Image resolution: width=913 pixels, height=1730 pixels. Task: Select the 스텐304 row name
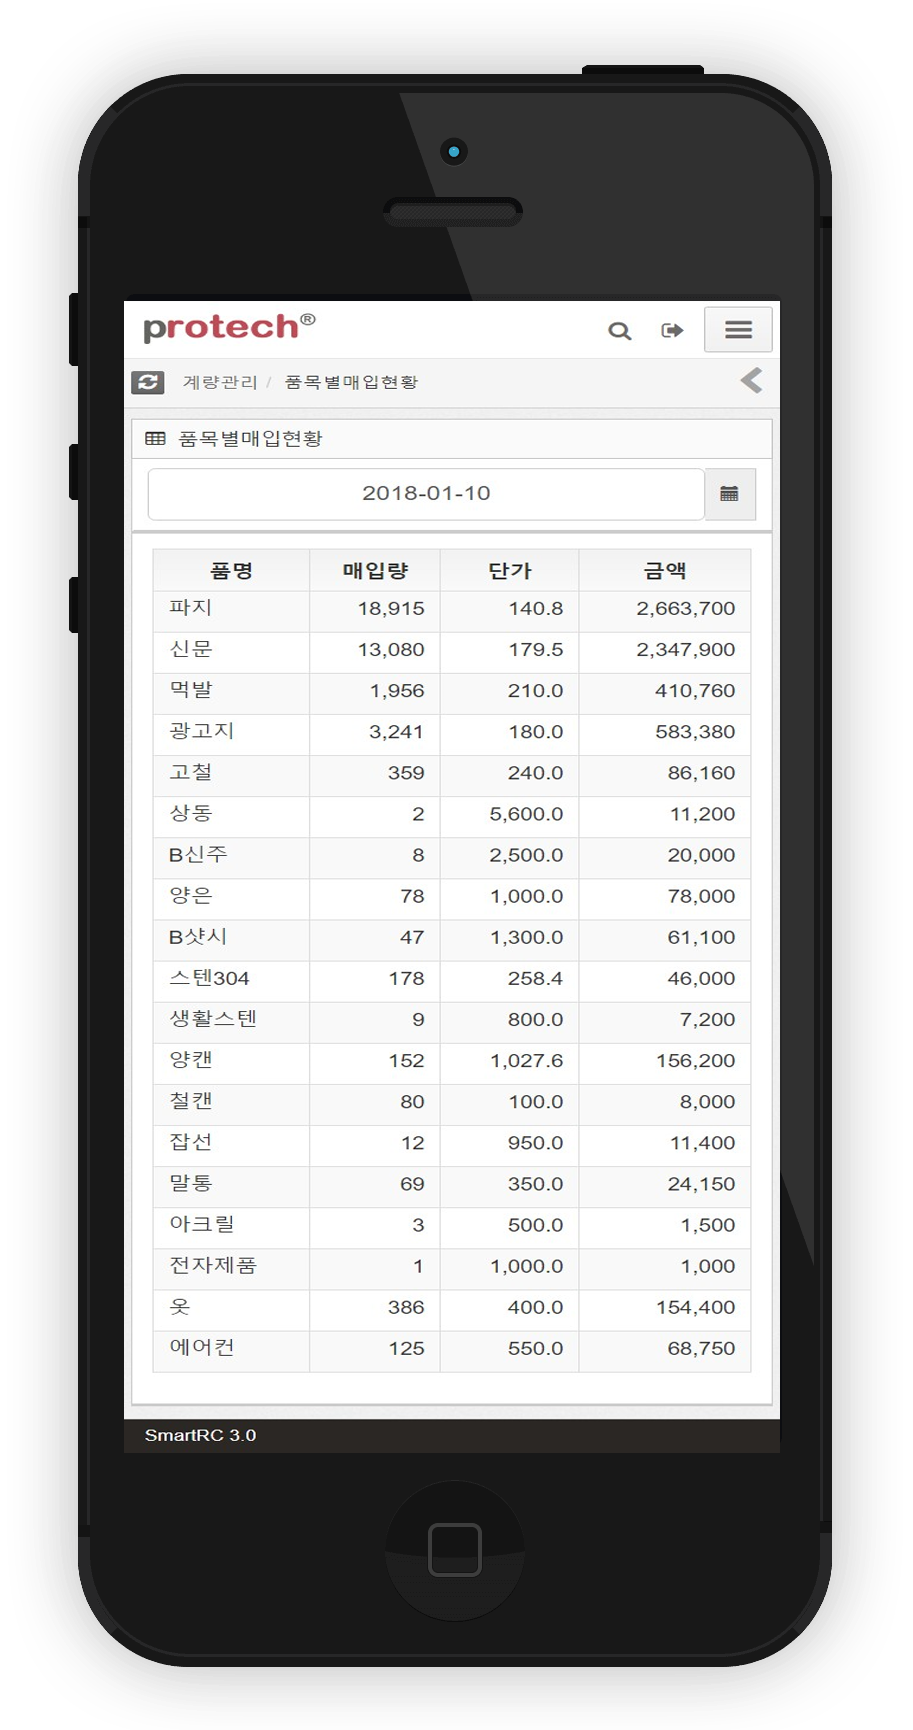(209, 978)
